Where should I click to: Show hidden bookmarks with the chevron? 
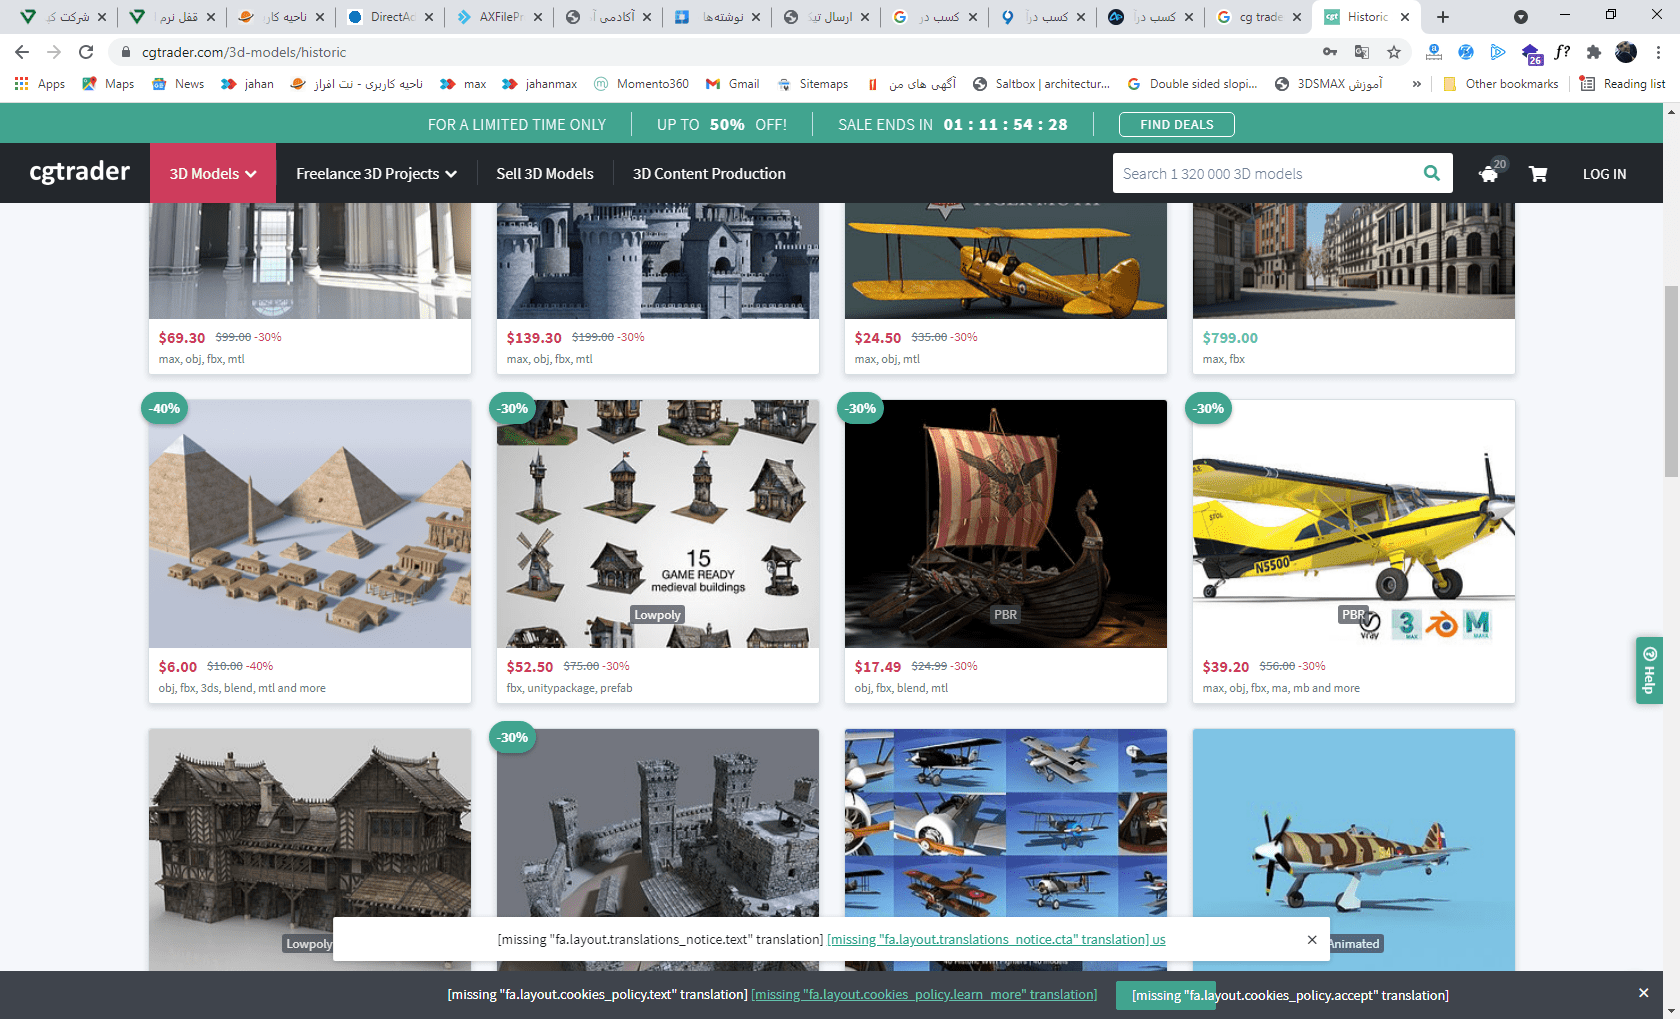(1416, 84)
